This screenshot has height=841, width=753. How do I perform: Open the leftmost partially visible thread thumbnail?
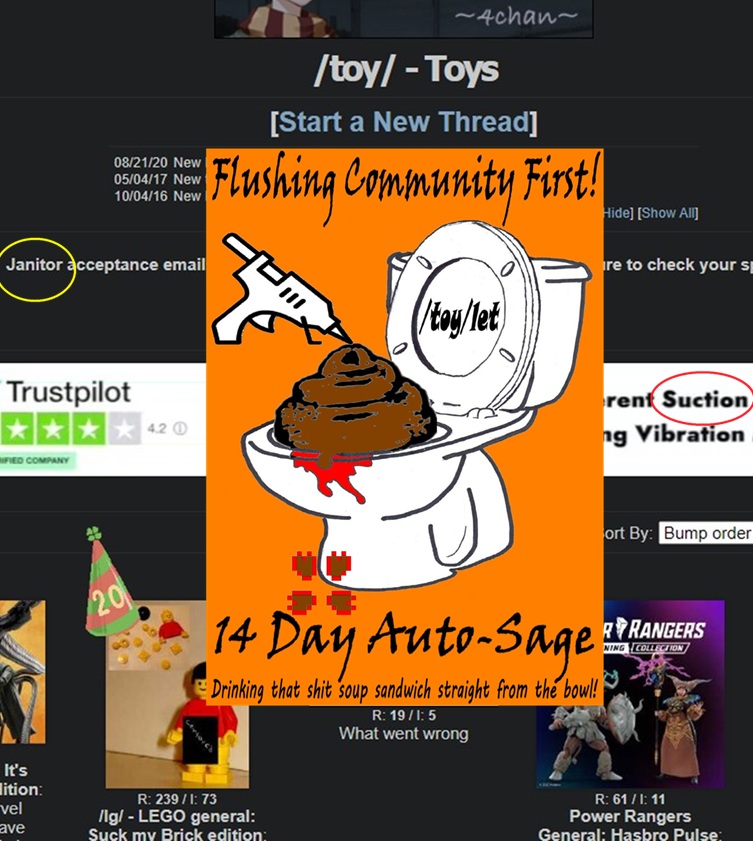[23, 673]
